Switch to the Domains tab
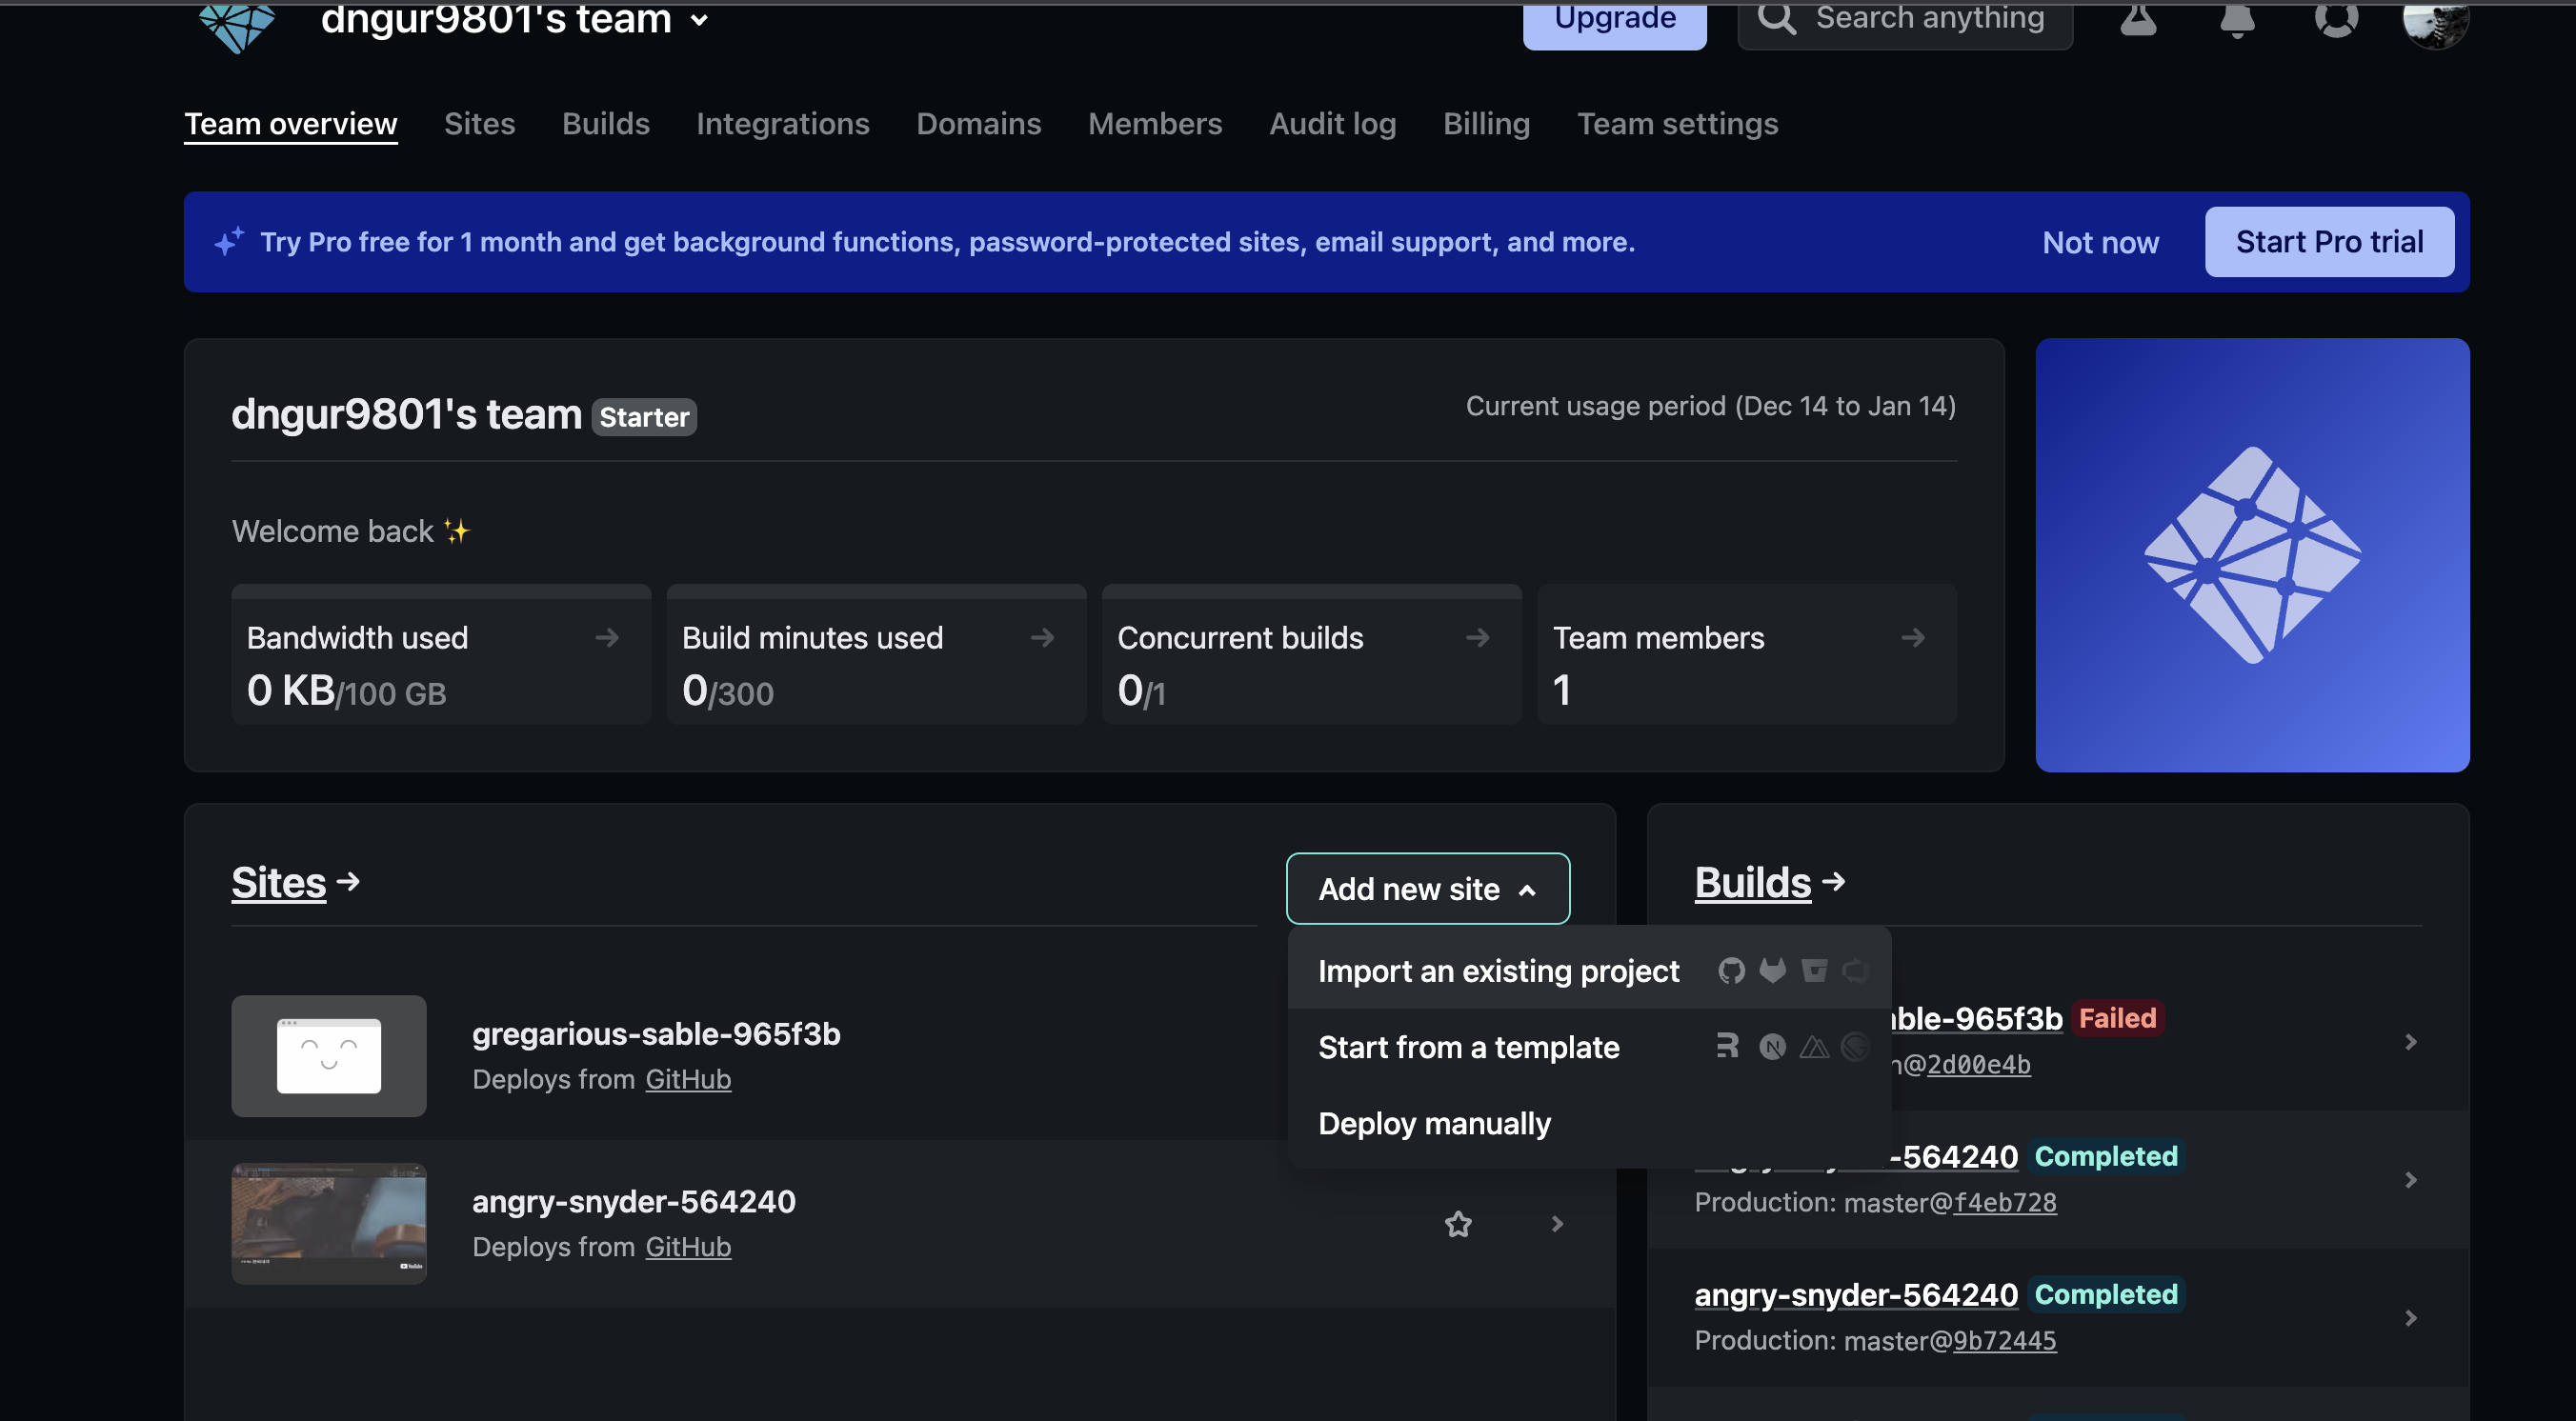This screenshot has width=2576, height=1421. click(x=978, y=123)
